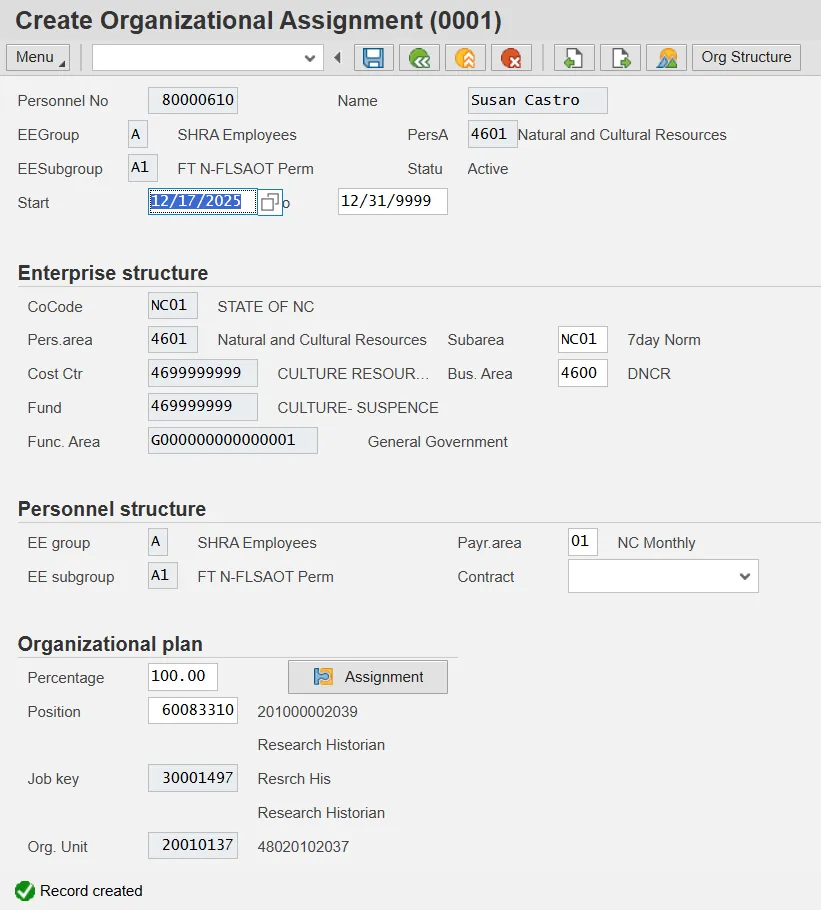This screenshot has width=821, height=910.
Task: Click the CULTURE- SUSPENCE text
Action: [358, 408]
